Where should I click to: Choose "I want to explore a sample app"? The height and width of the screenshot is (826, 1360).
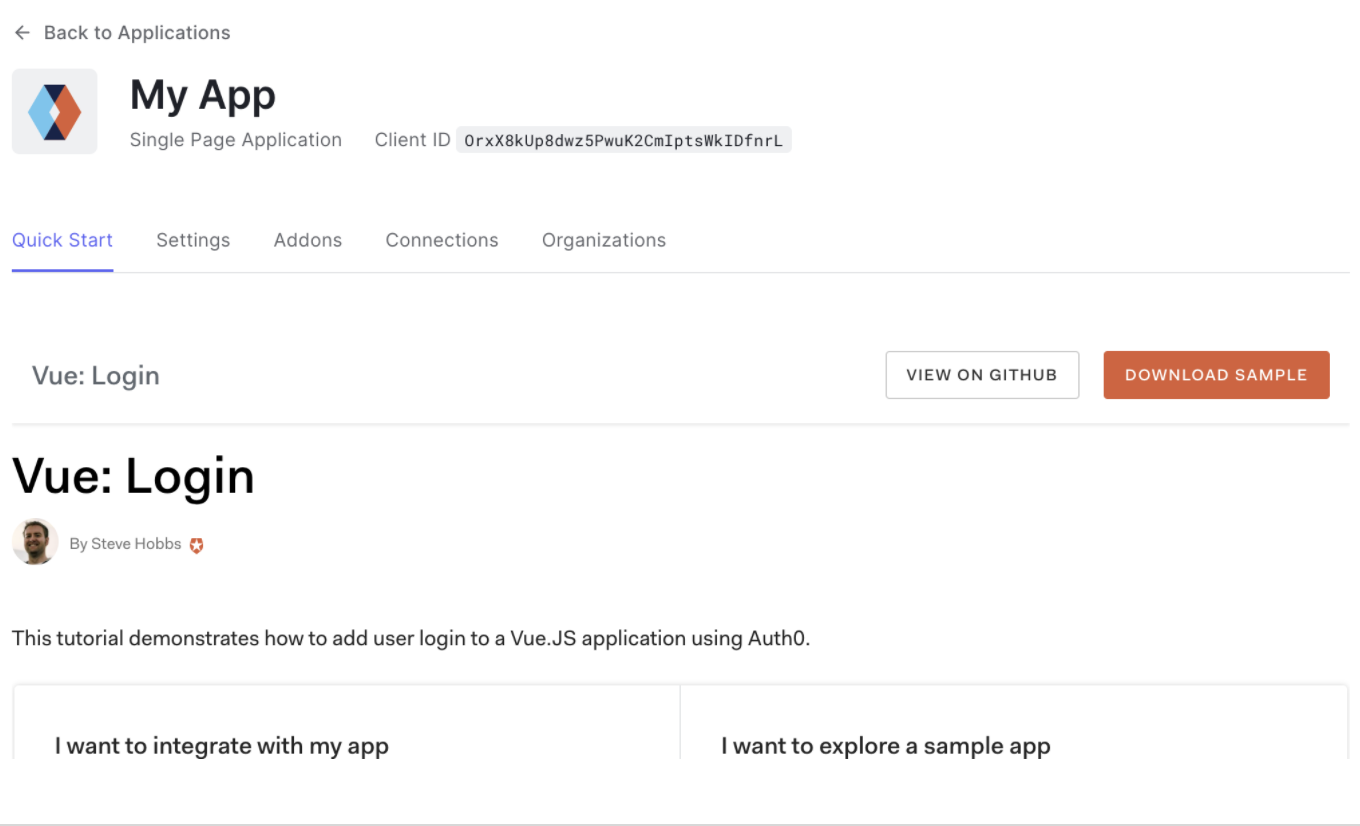pos(886,746)
